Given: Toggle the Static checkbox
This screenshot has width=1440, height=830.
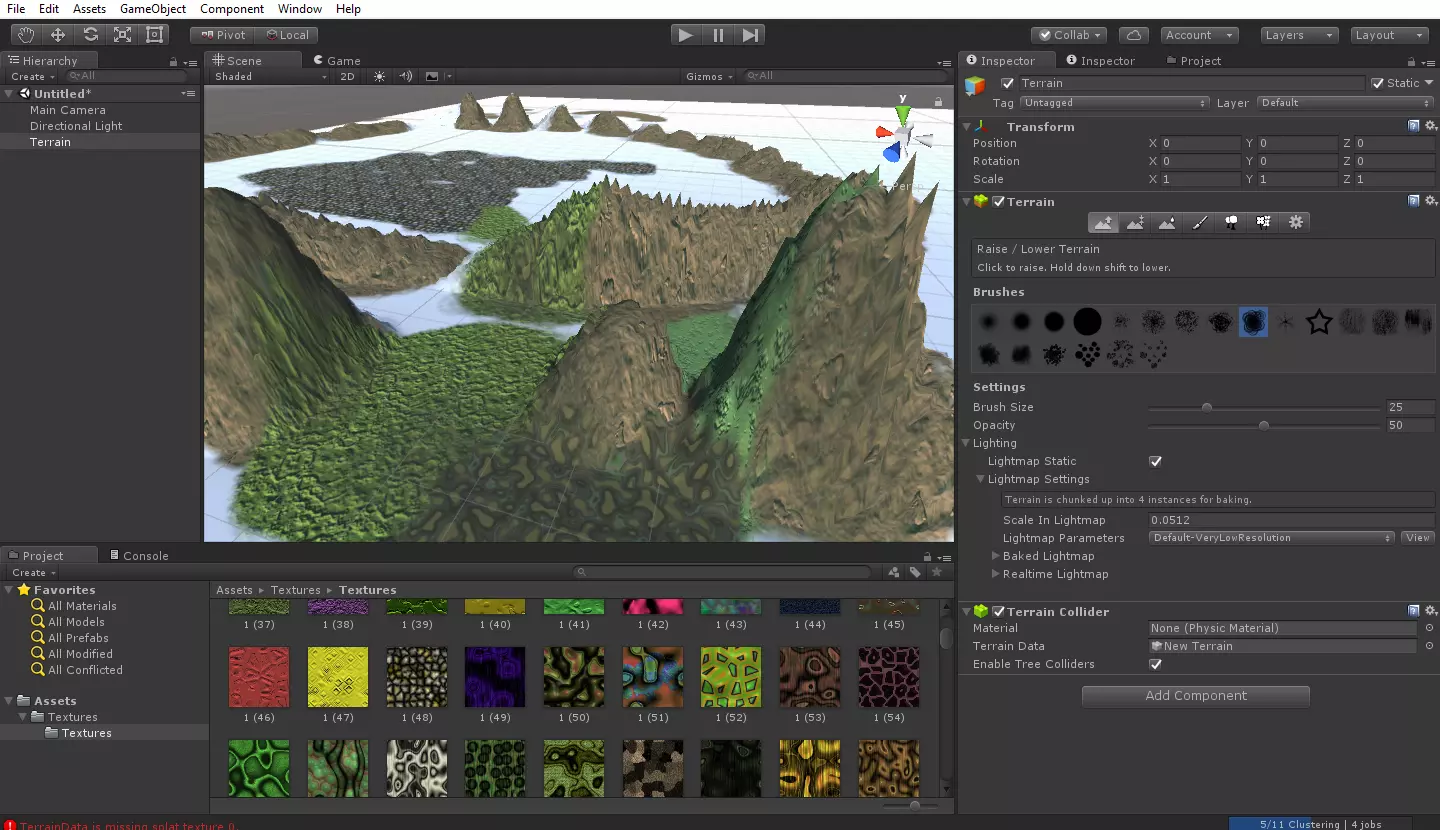Looking at the screenshot, I should pos(1377,83).
